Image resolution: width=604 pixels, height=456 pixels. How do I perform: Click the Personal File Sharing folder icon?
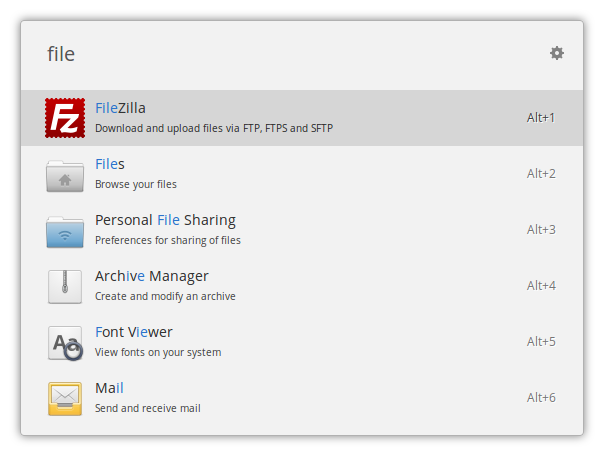point(65,230)
